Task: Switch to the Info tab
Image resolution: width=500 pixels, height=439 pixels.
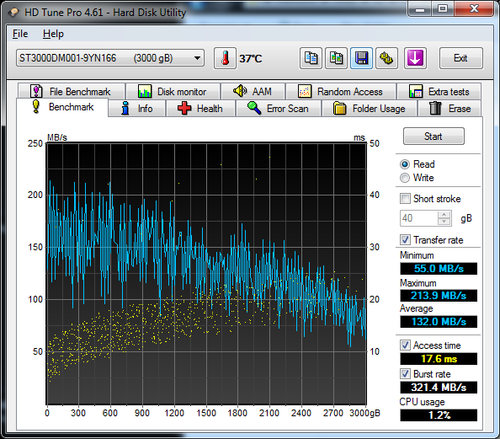Action: [x=137, y=108]
